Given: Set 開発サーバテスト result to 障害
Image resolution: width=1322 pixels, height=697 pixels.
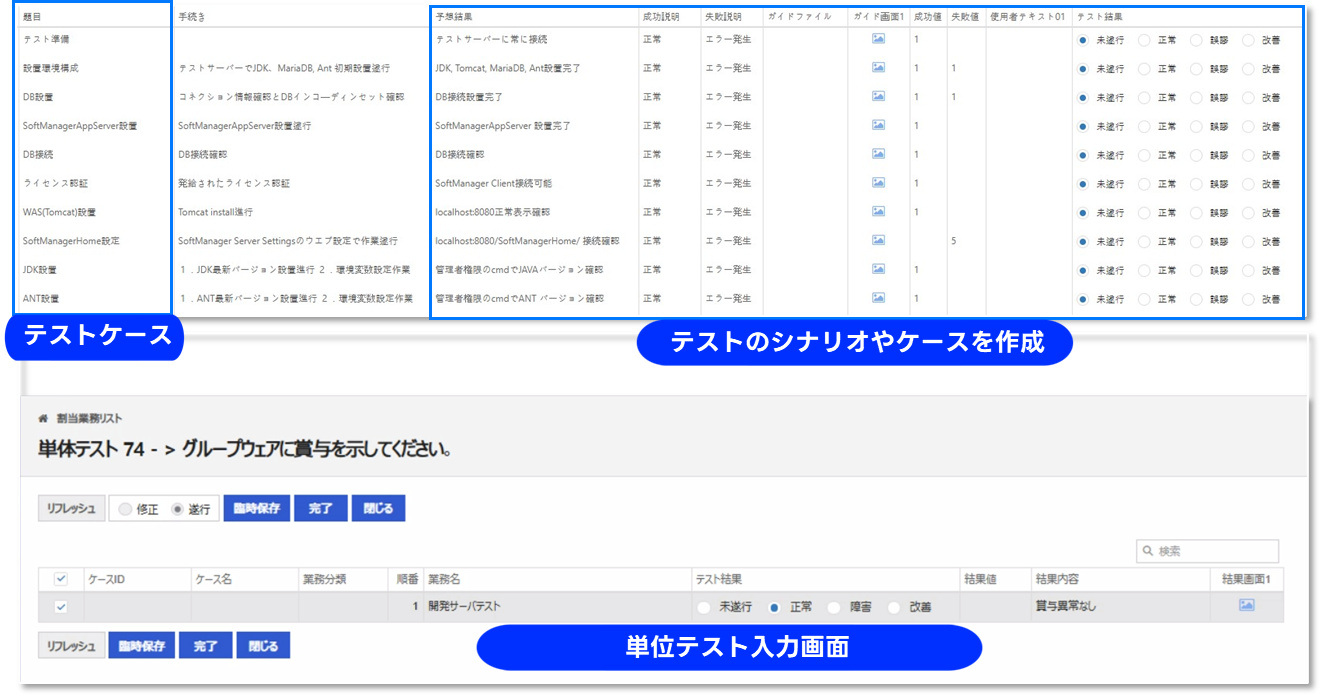Looking at the screenshot, I should [x=833, y=607].
